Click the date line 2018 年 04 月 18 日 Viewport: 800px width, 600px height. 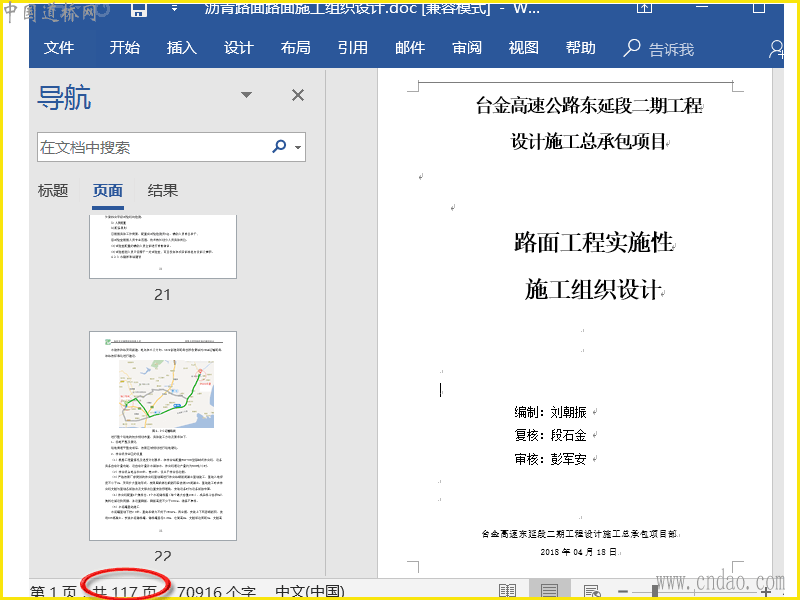point(579,552)
